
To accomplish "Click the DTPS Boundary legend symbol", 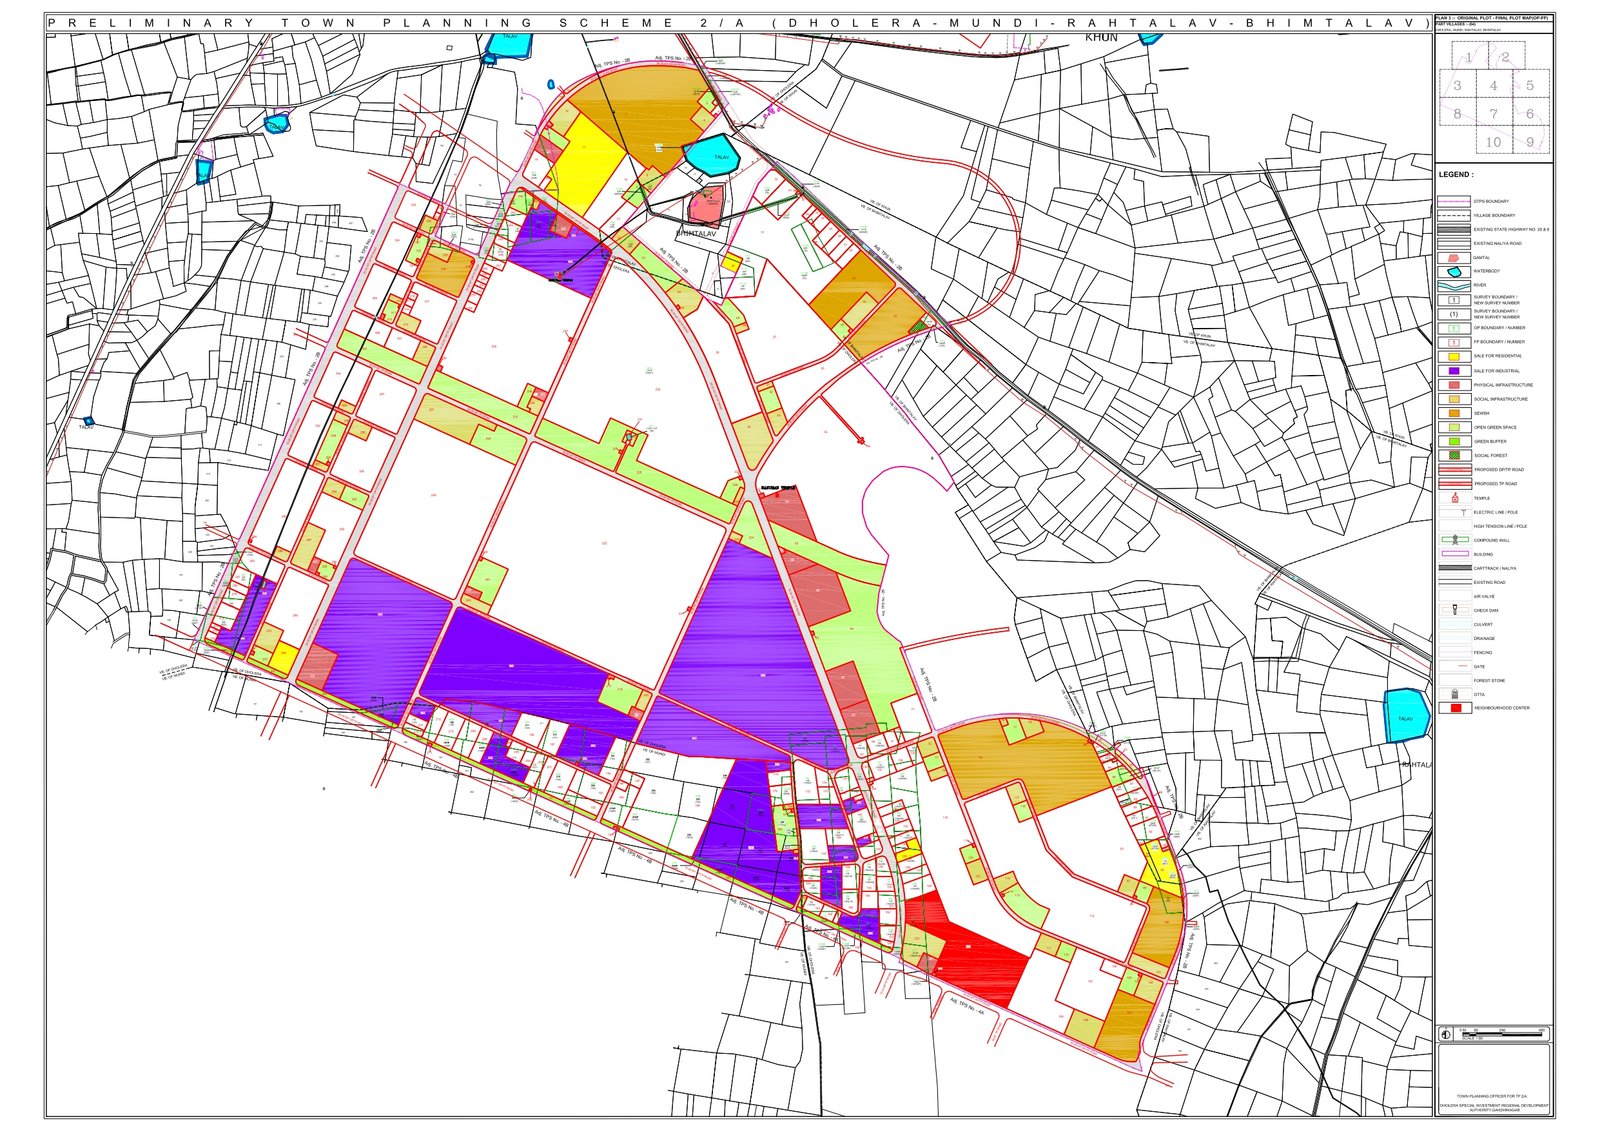I will [1454, 201].
